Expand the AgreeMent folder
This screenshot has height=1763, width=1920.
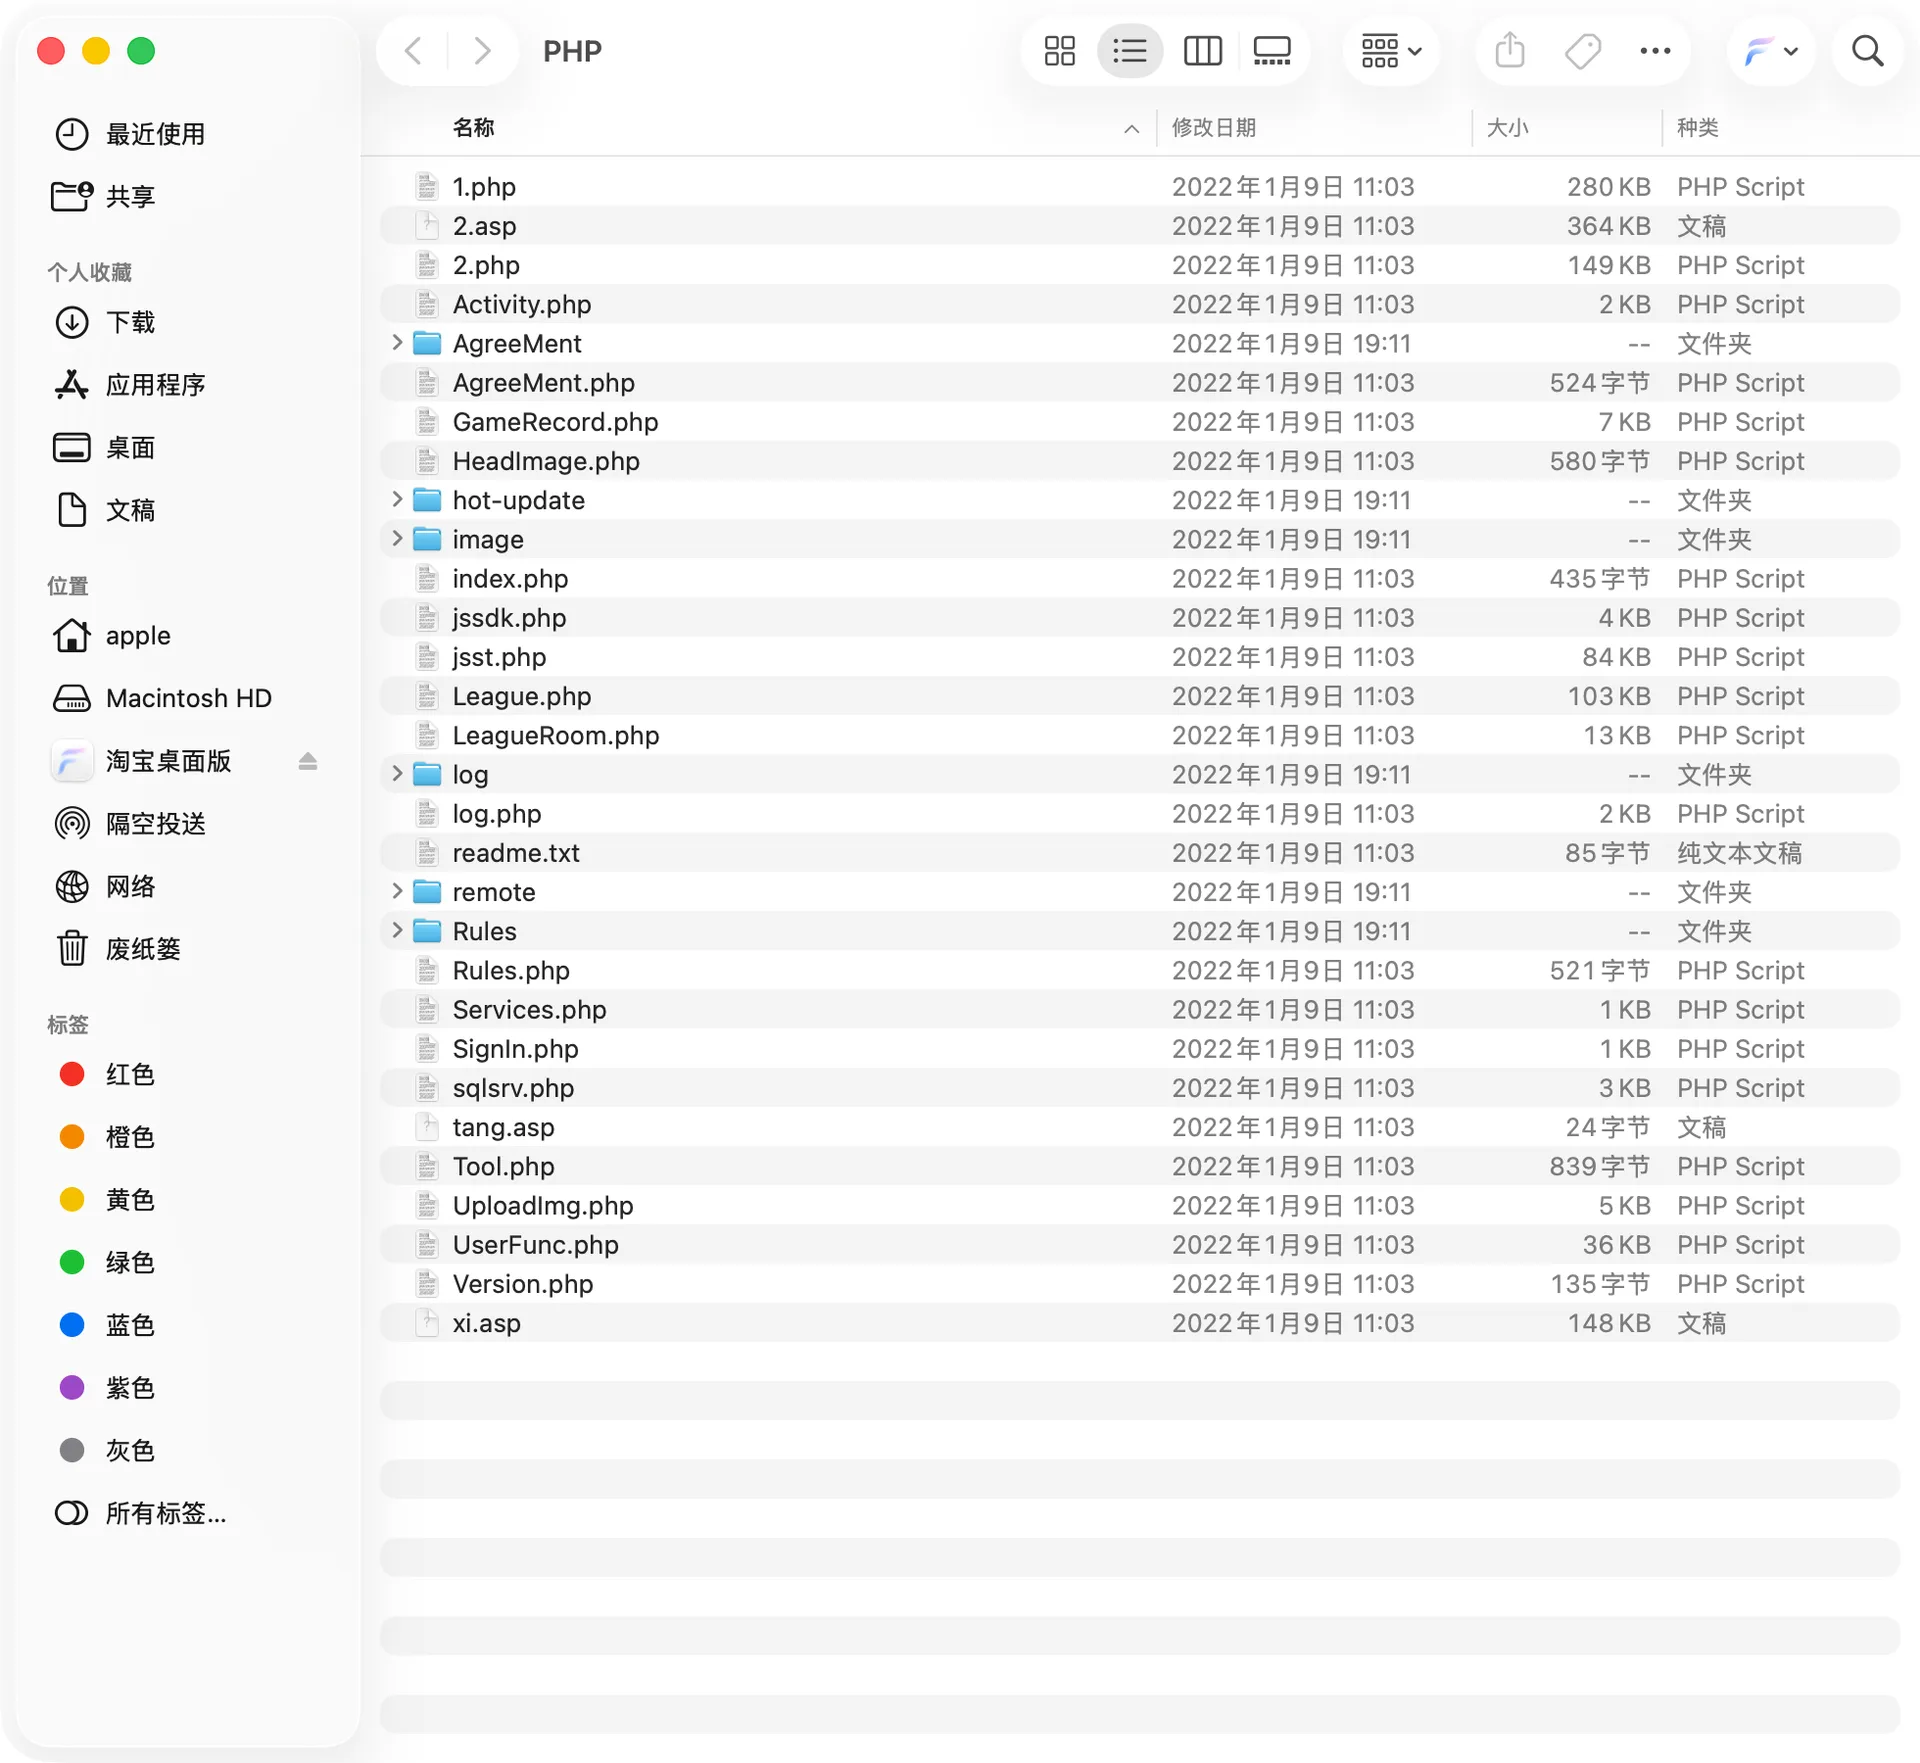pyautogui.click(x=397, y=343)
